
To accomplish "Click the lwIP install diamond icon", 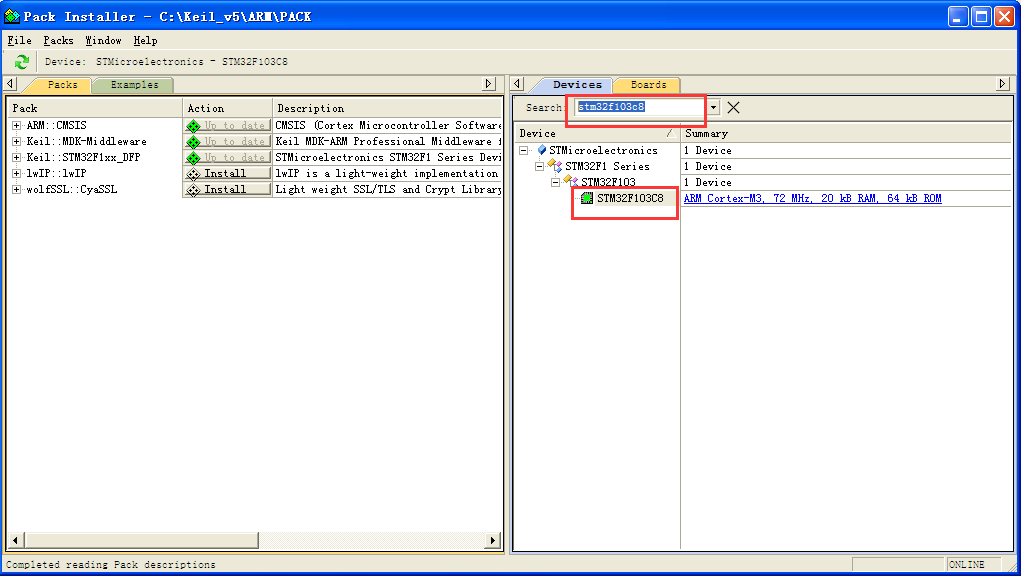I will (x=193, y=174).
